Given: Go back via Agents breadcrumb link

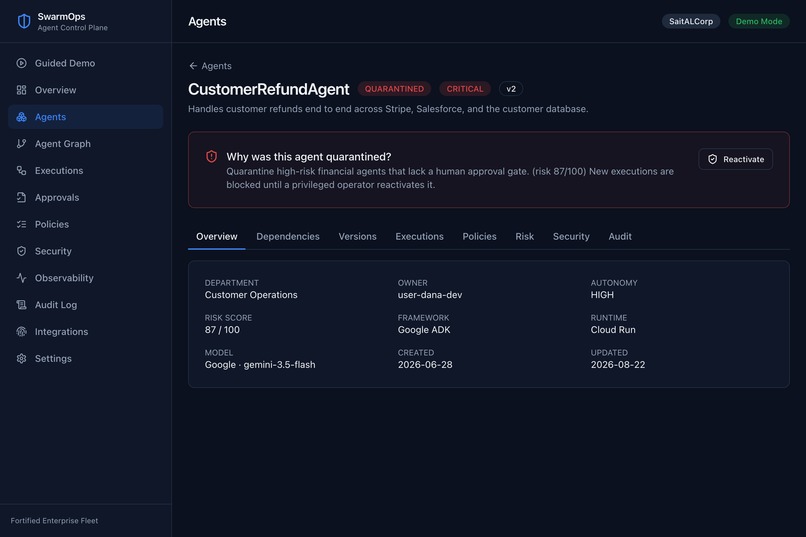Looking at the screenshot, I should click(x=210, y=66).
